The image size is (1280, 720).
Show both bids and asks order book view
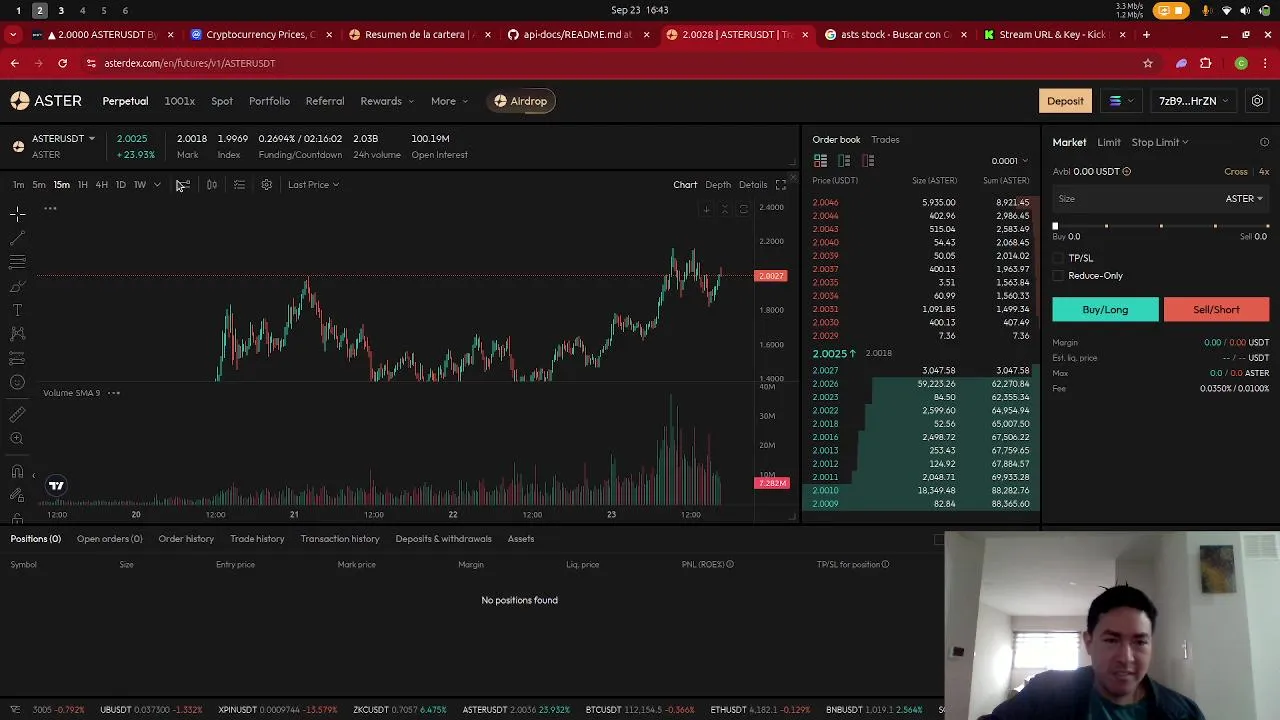(x=820, y=161)
